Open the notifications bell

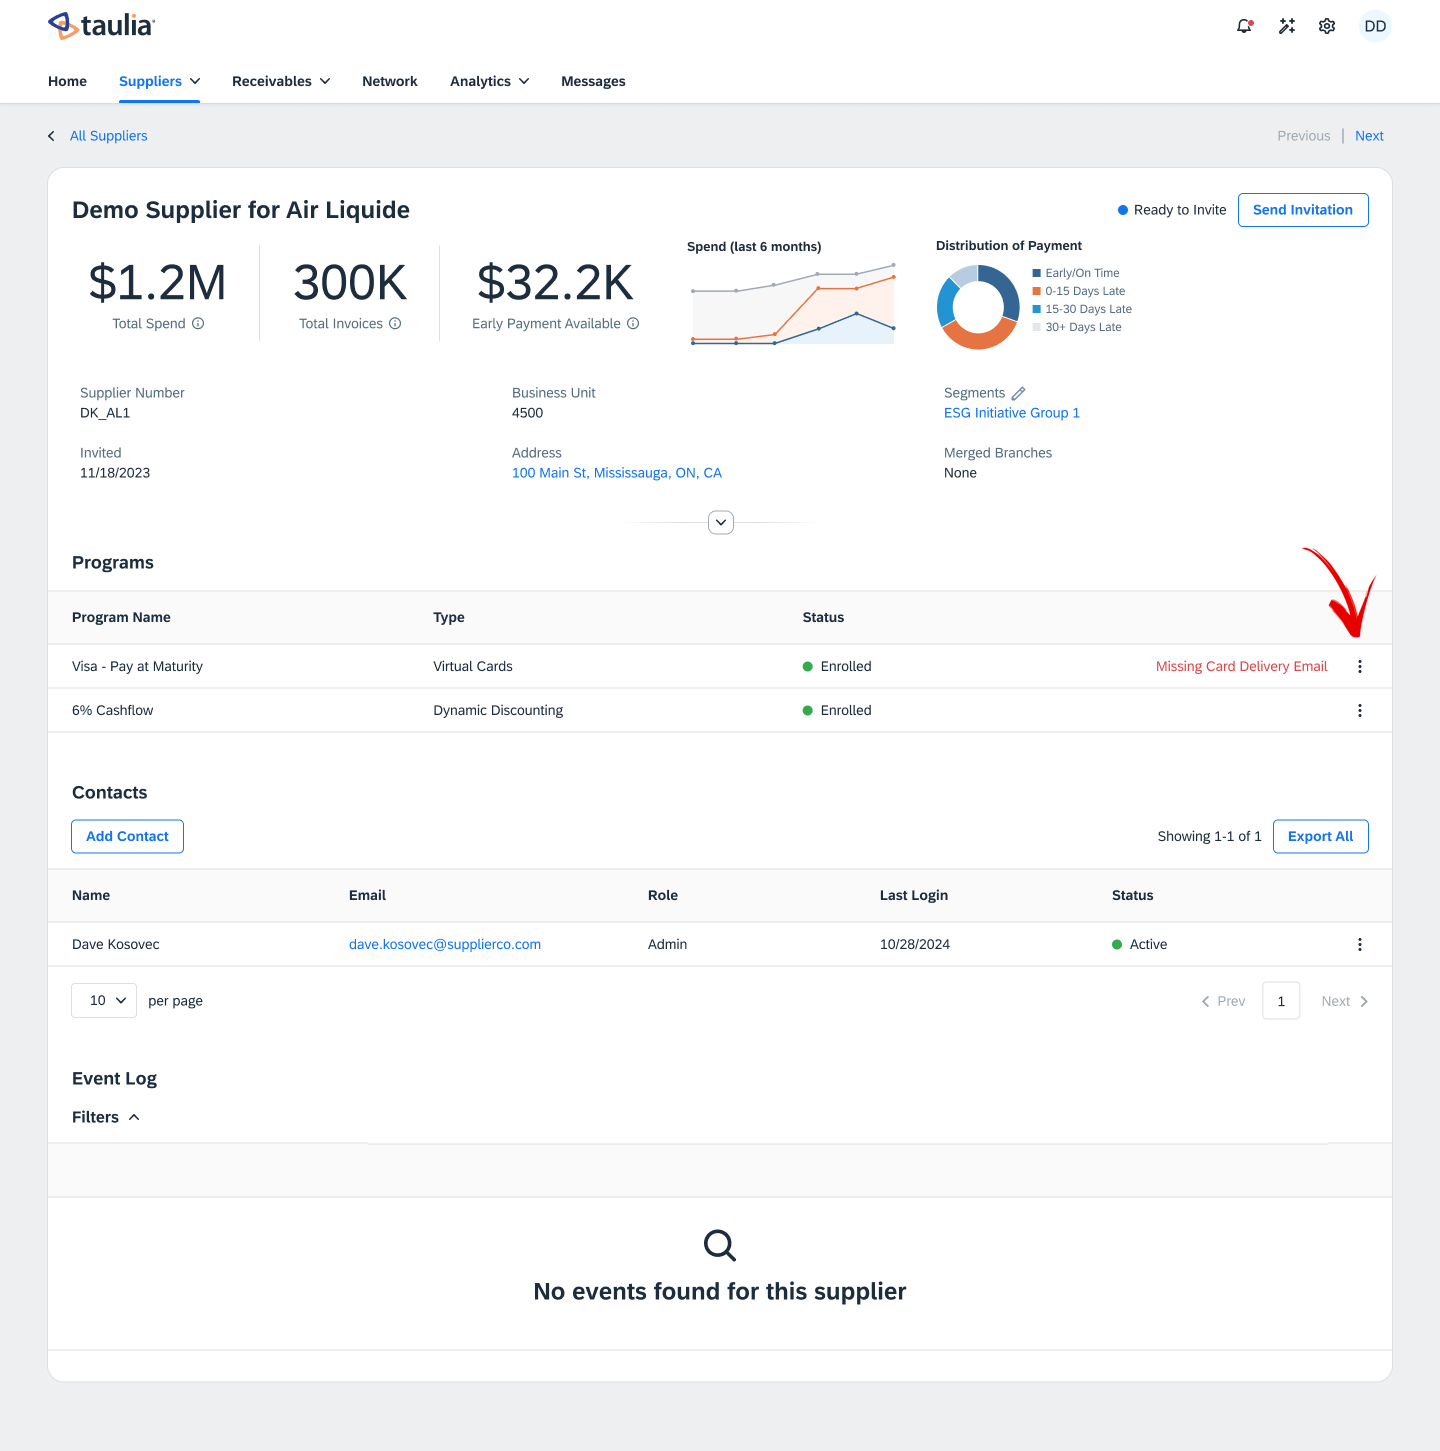pos(1245,26)
